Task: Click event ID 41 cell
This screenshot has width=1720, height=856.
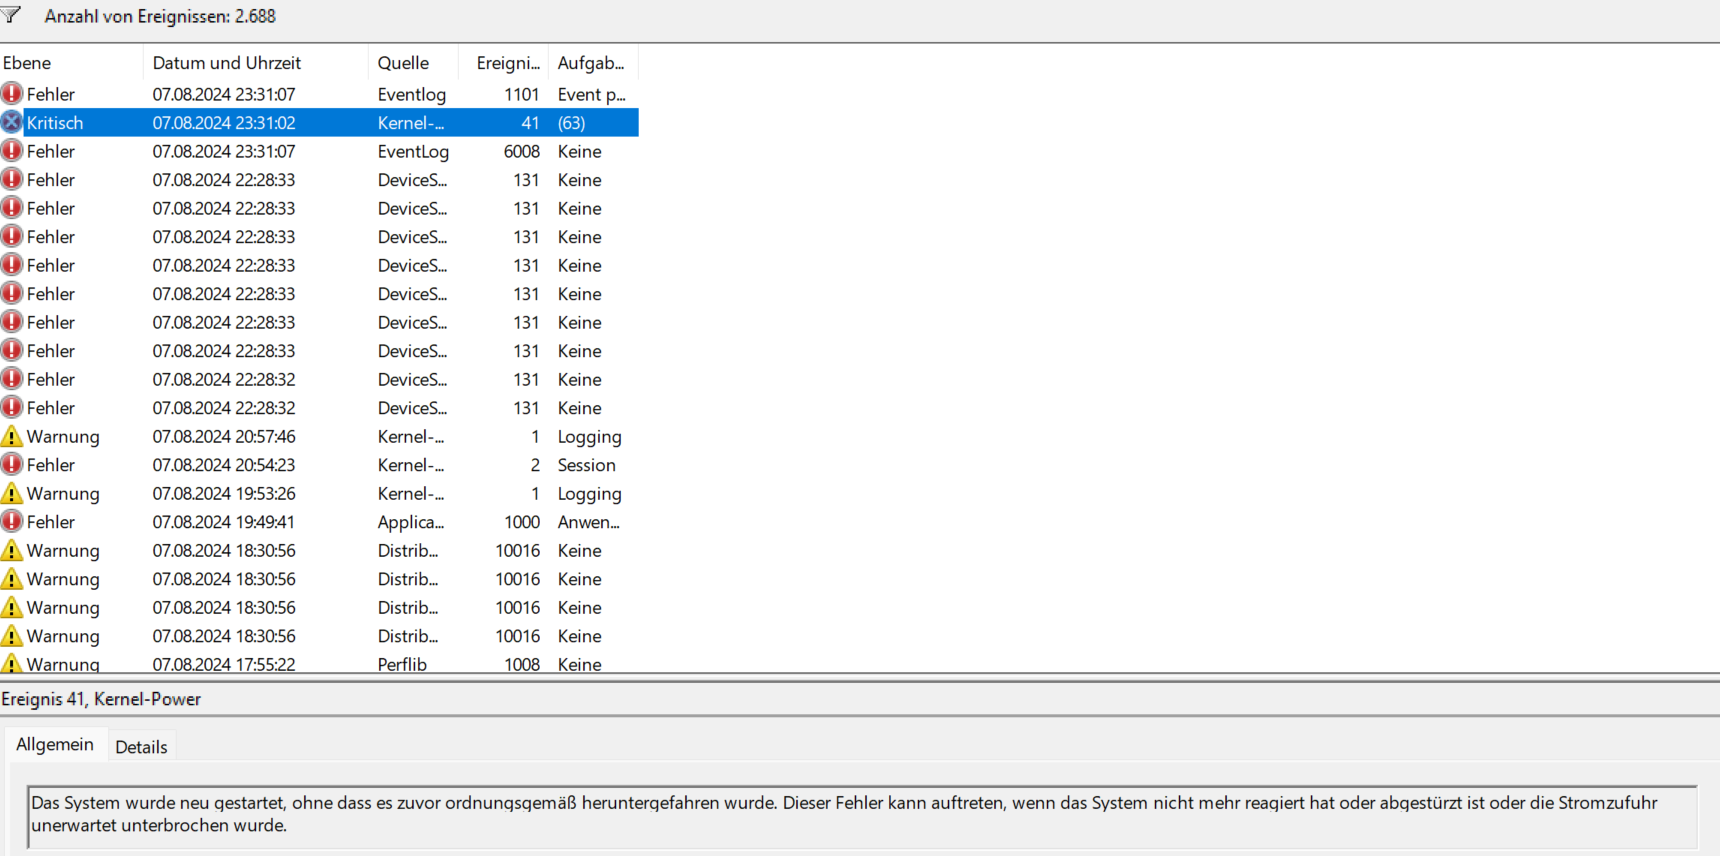Action: (x=530, y=123)
